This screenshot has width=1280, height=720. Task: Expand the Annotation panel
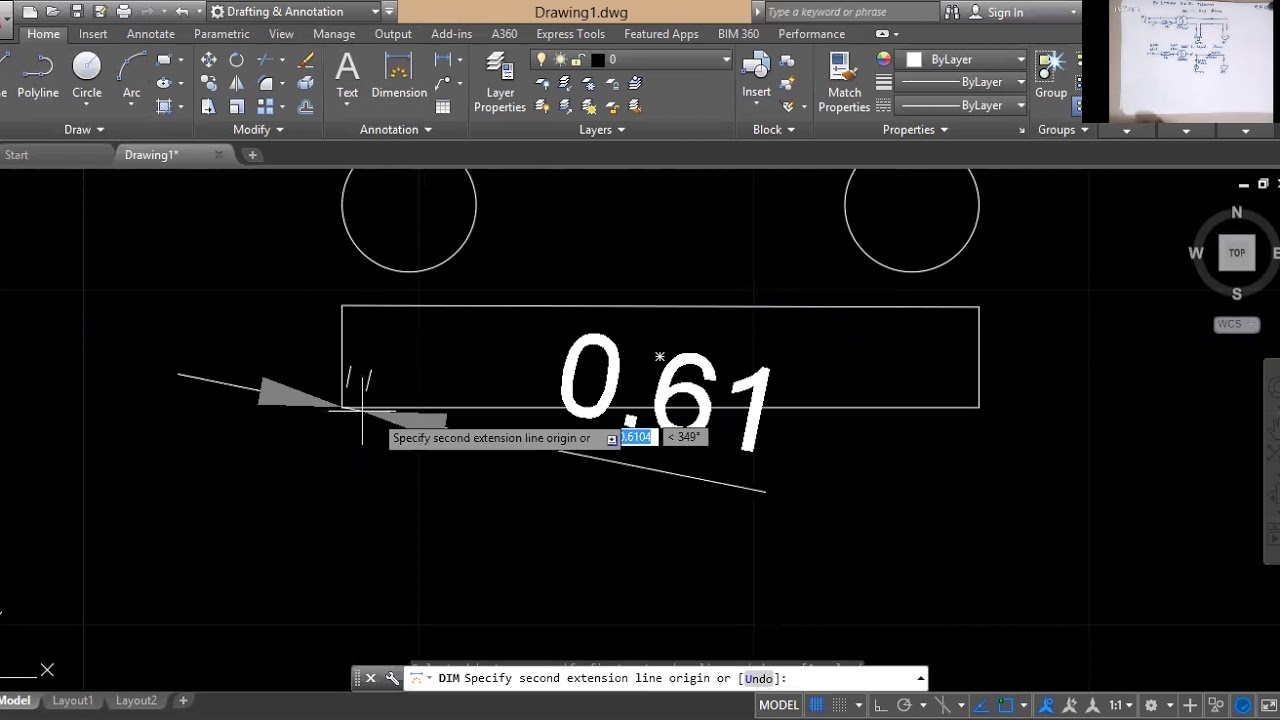coord(396,130)
